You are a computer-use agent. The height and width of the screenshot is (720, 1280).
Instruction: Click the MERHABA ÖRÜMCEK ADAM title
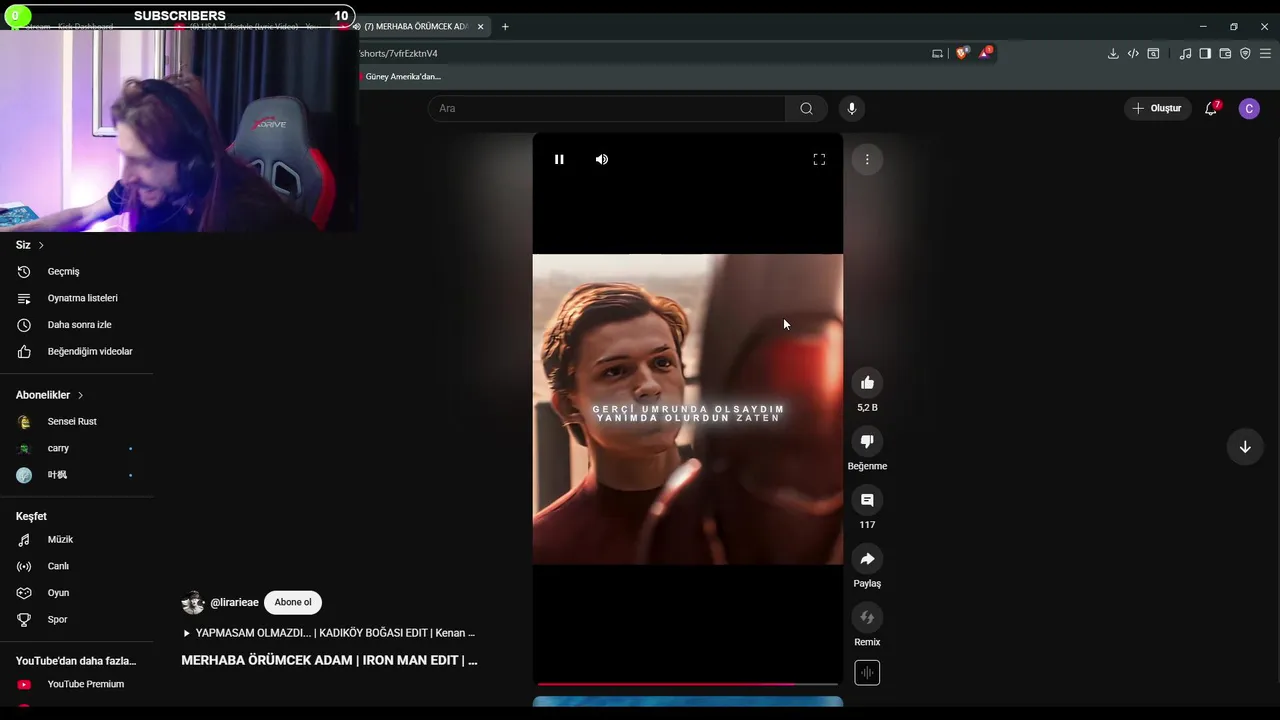coord(329,660)
